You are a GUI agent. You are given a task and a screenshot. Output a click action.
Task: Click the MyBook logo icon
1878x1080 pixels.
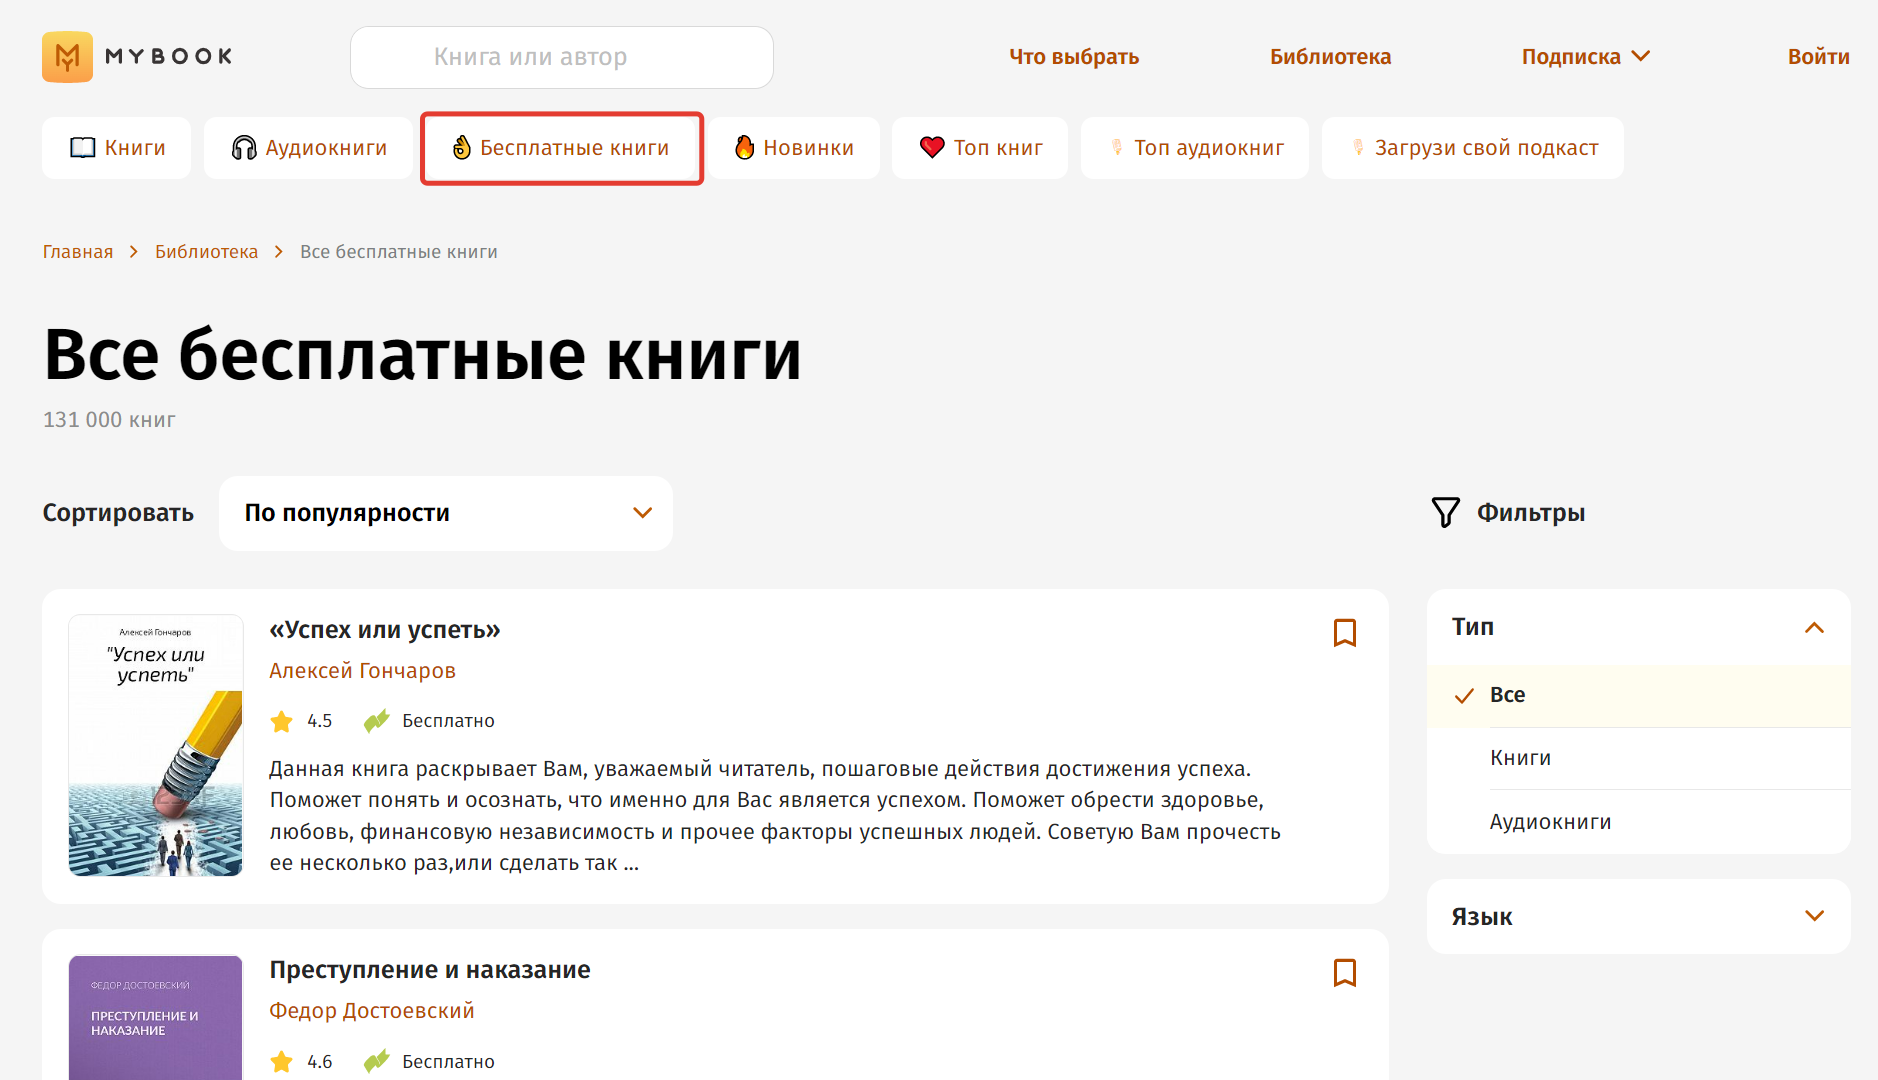coord(67,57)
